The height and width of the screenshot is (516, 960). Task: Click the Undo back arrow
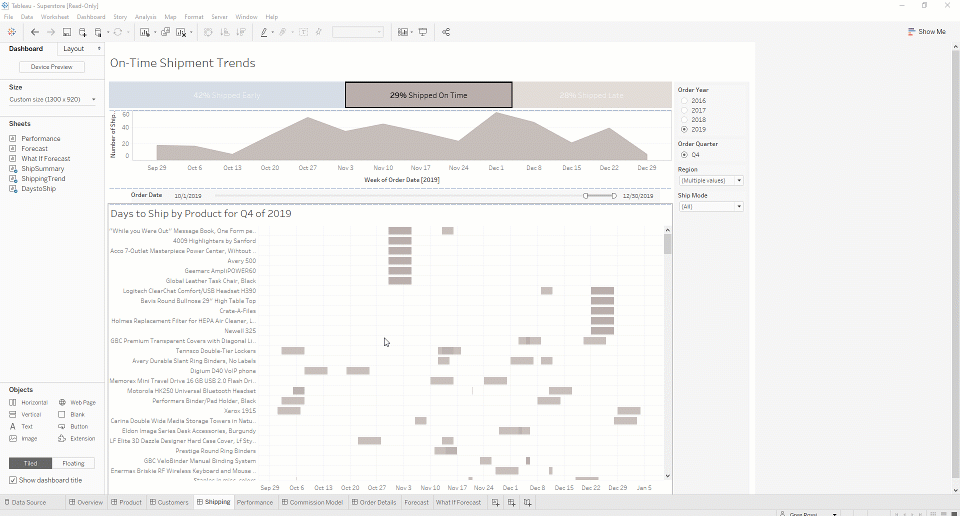coord(35,32)
